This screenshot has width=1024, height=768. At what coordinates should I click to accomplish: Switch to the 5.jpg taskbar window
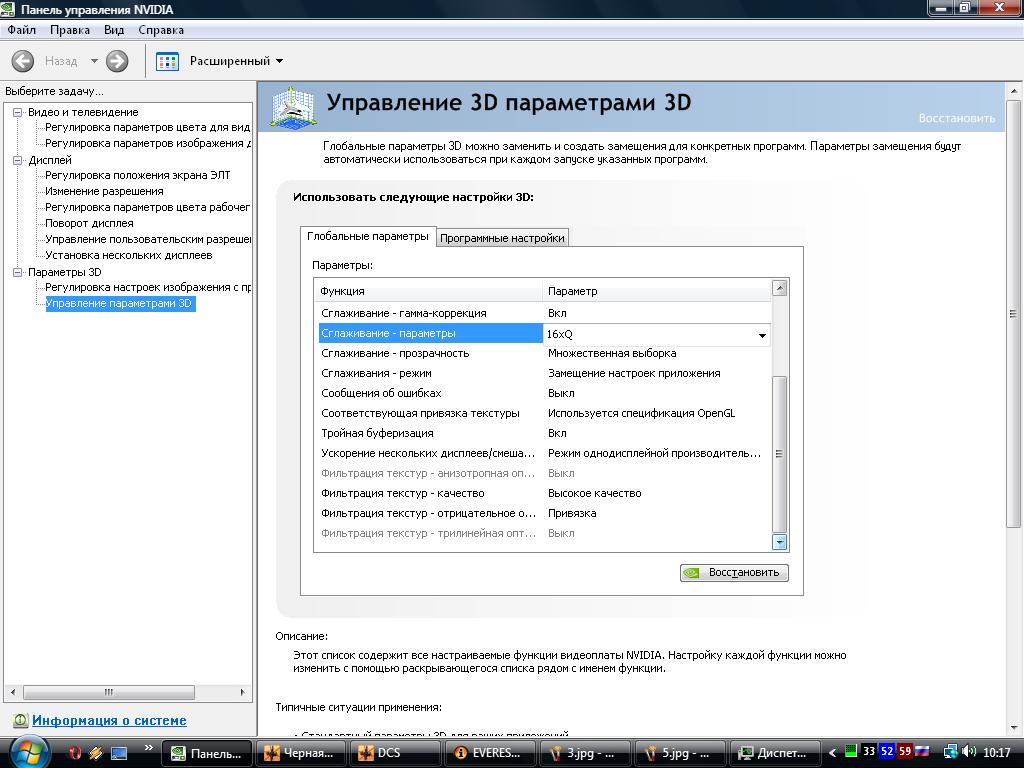680,753
